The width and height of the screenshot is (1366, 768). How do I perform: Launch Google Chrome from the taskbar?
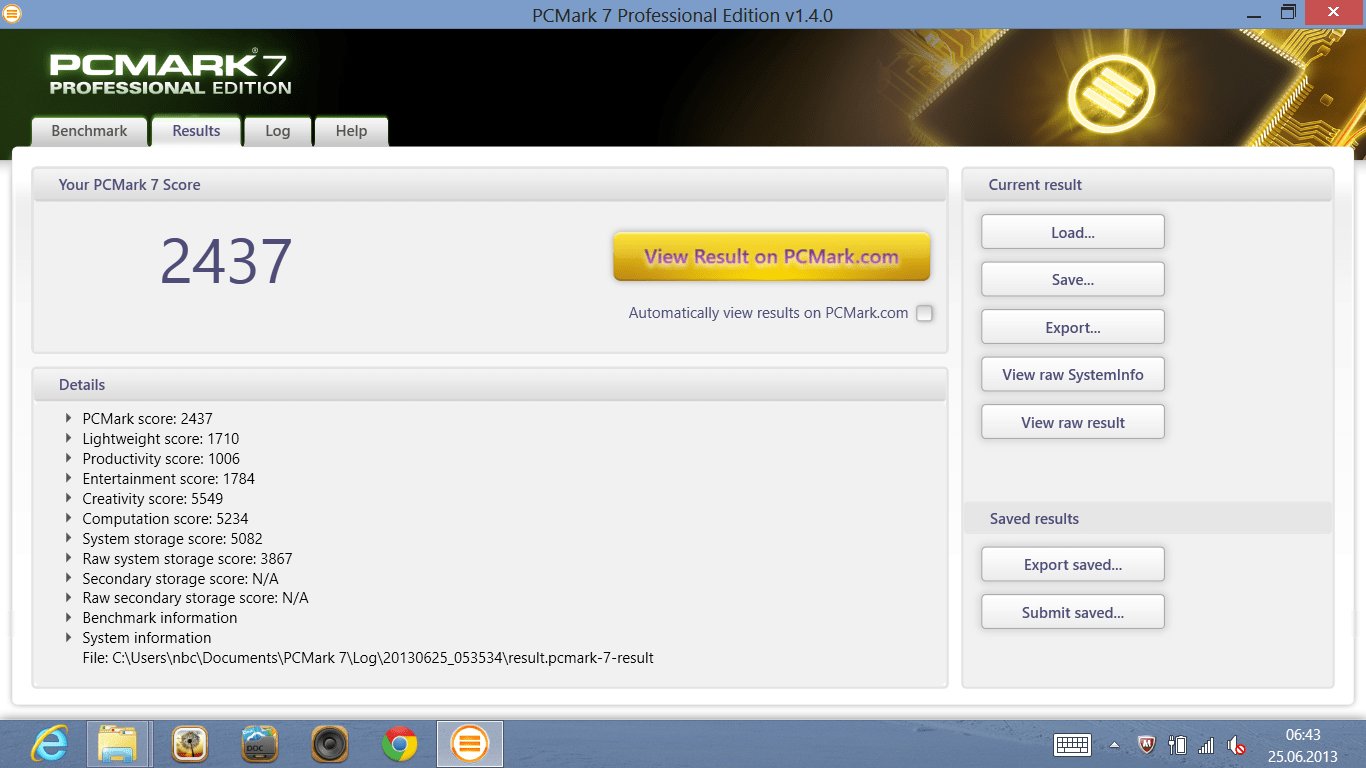pos(399,743)
